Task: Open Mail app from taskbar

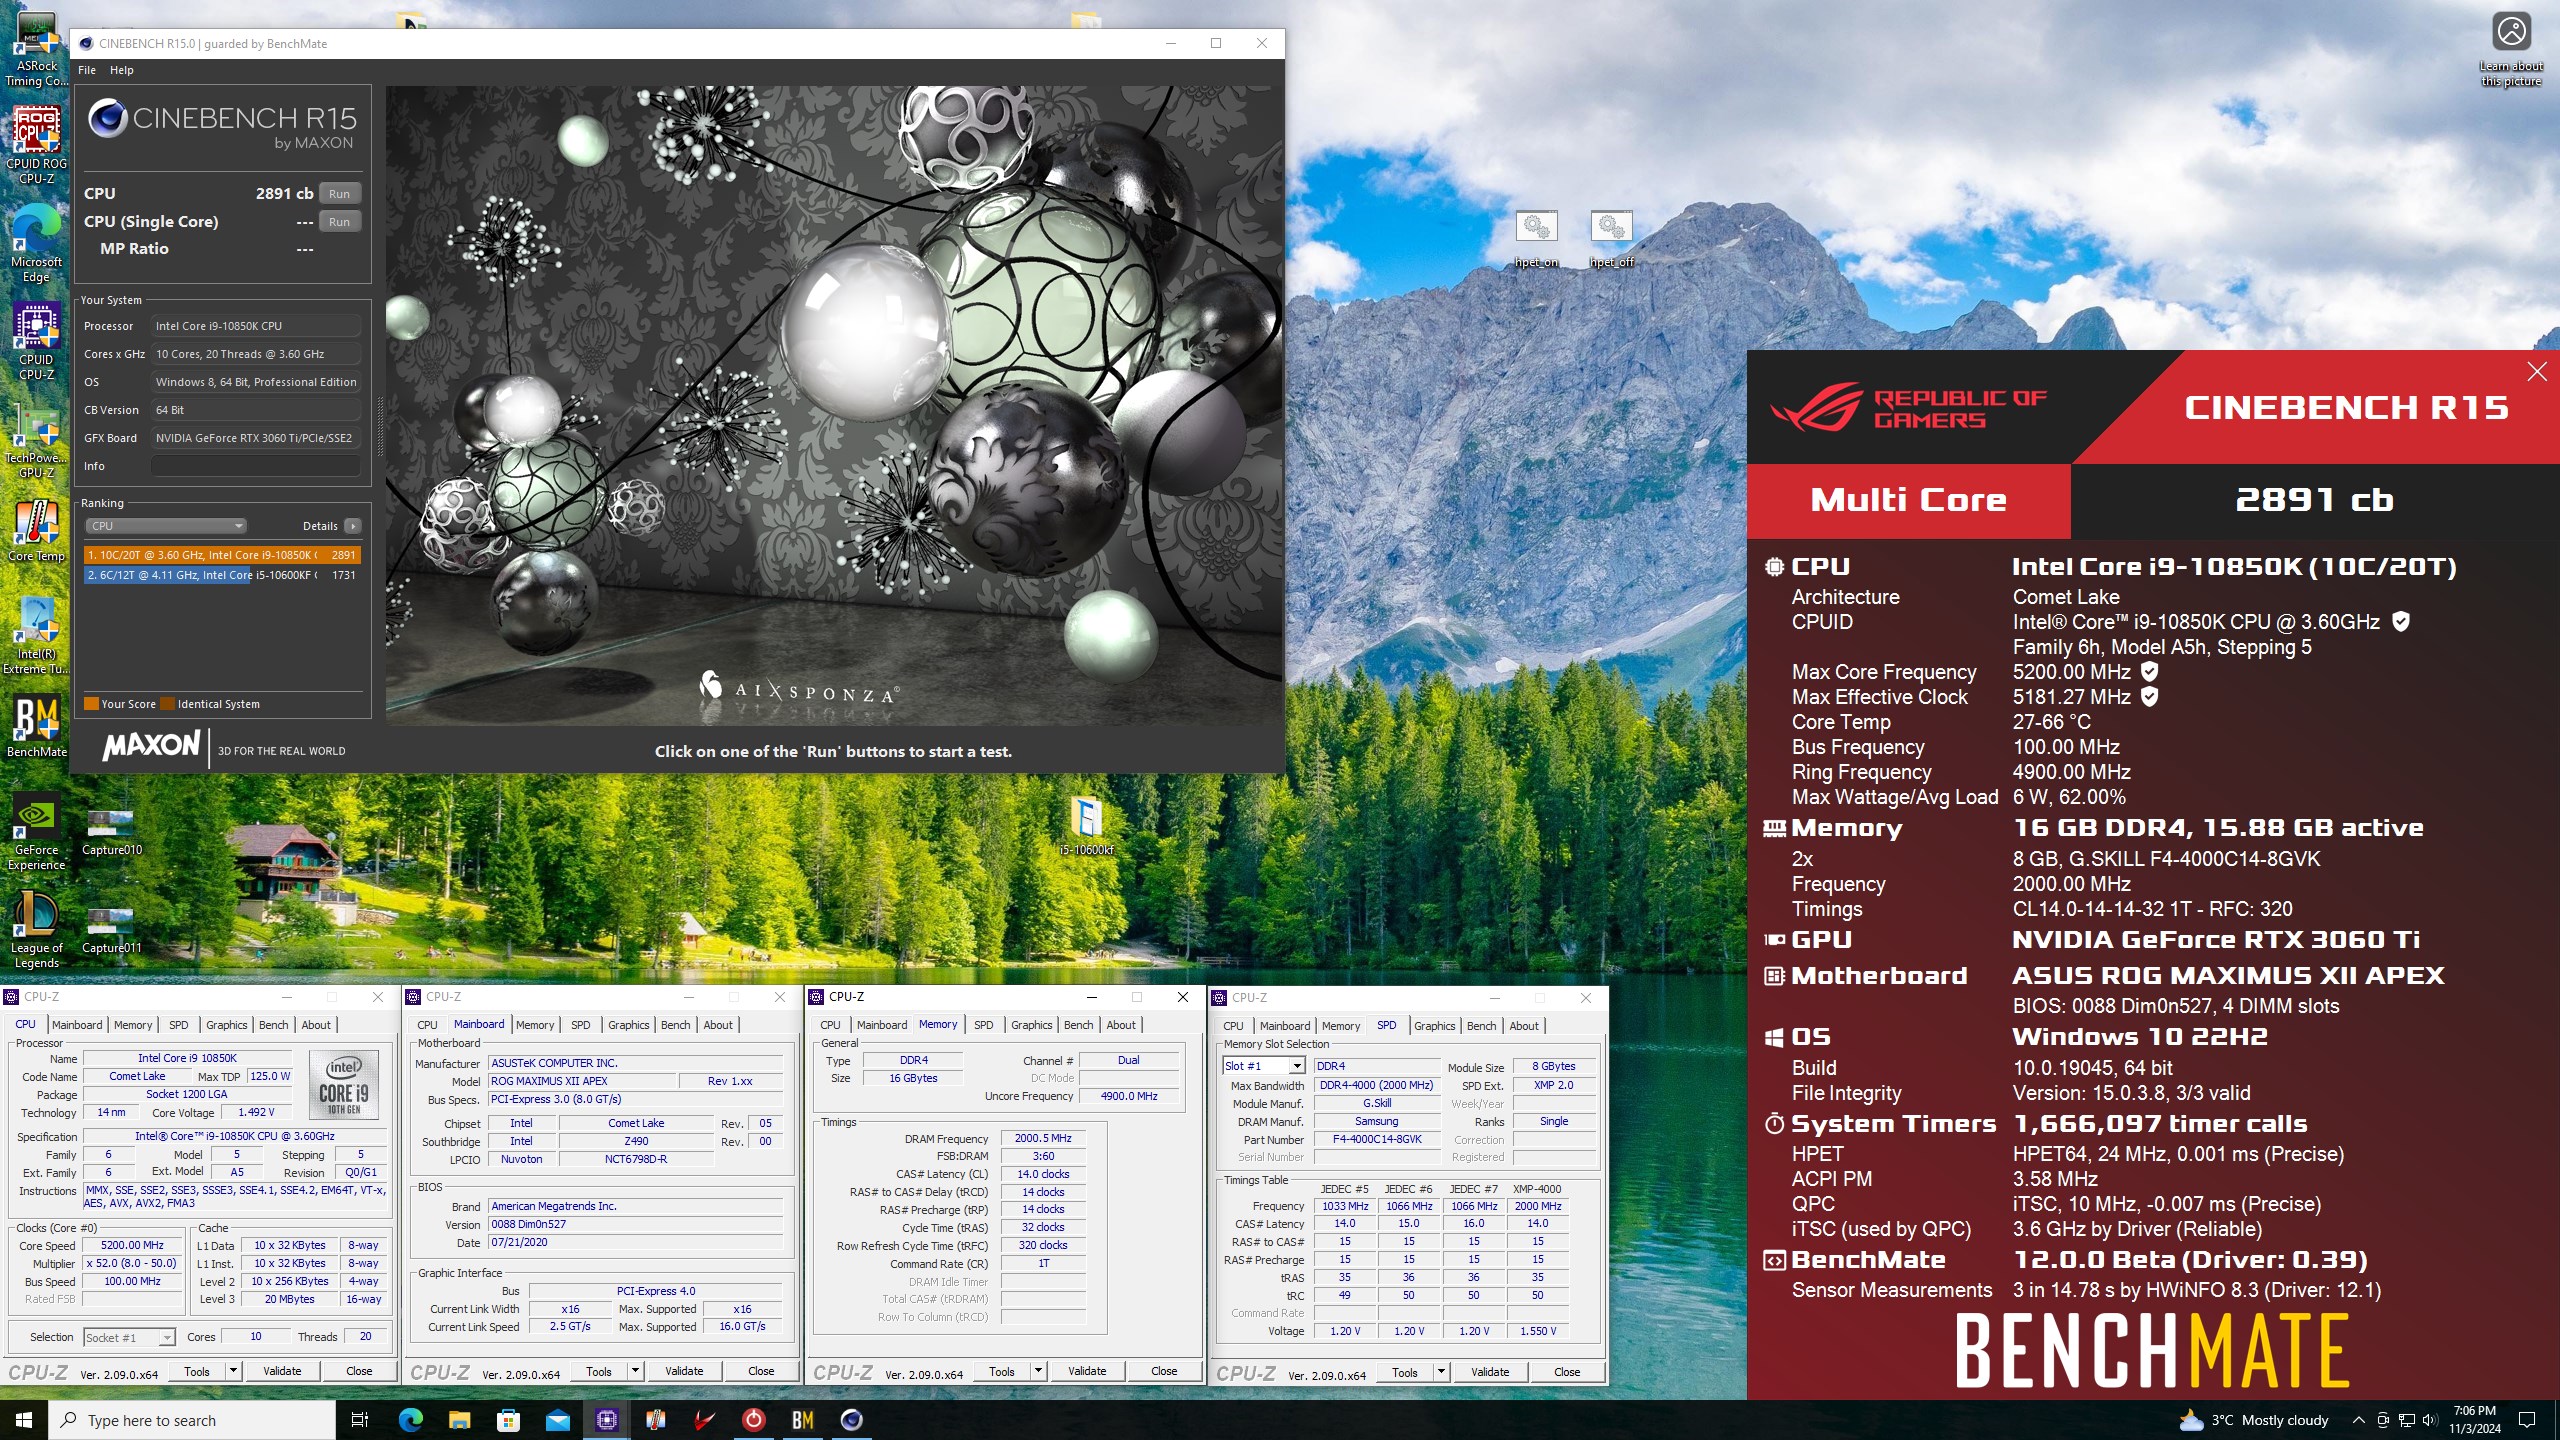Action: [558, 1420]
